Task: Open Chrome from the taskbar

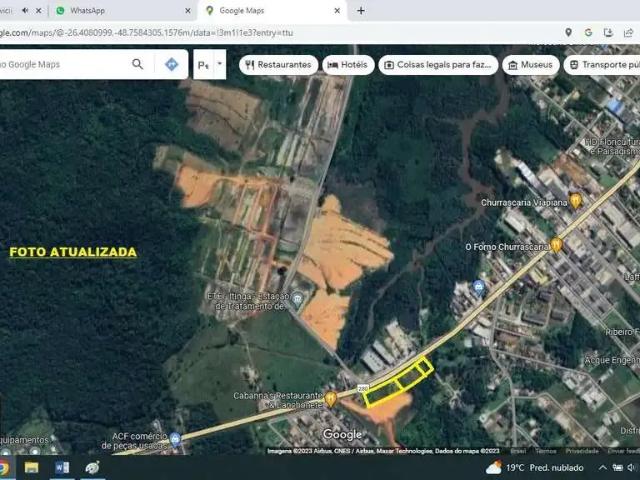Action: [3, 468]
